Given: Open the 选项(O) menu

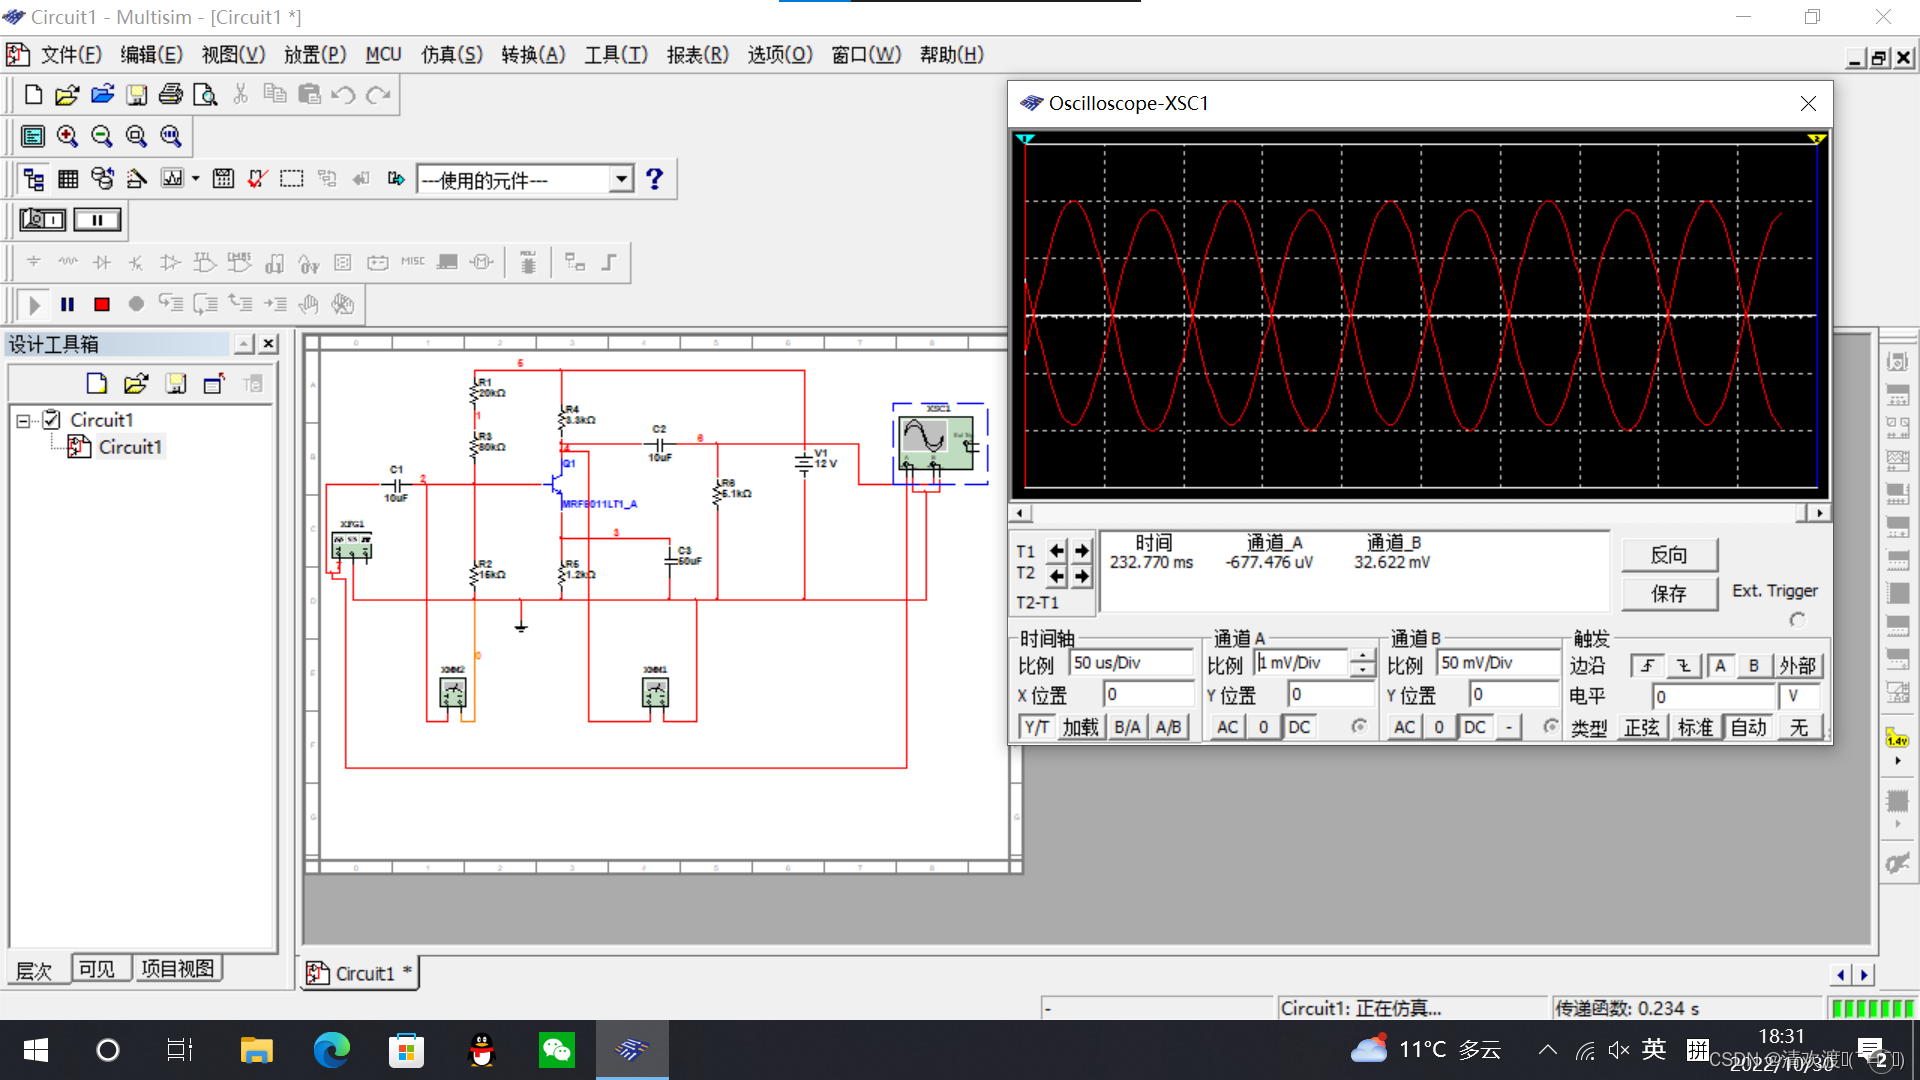Looking at the screenshot, I should point(780,55).
